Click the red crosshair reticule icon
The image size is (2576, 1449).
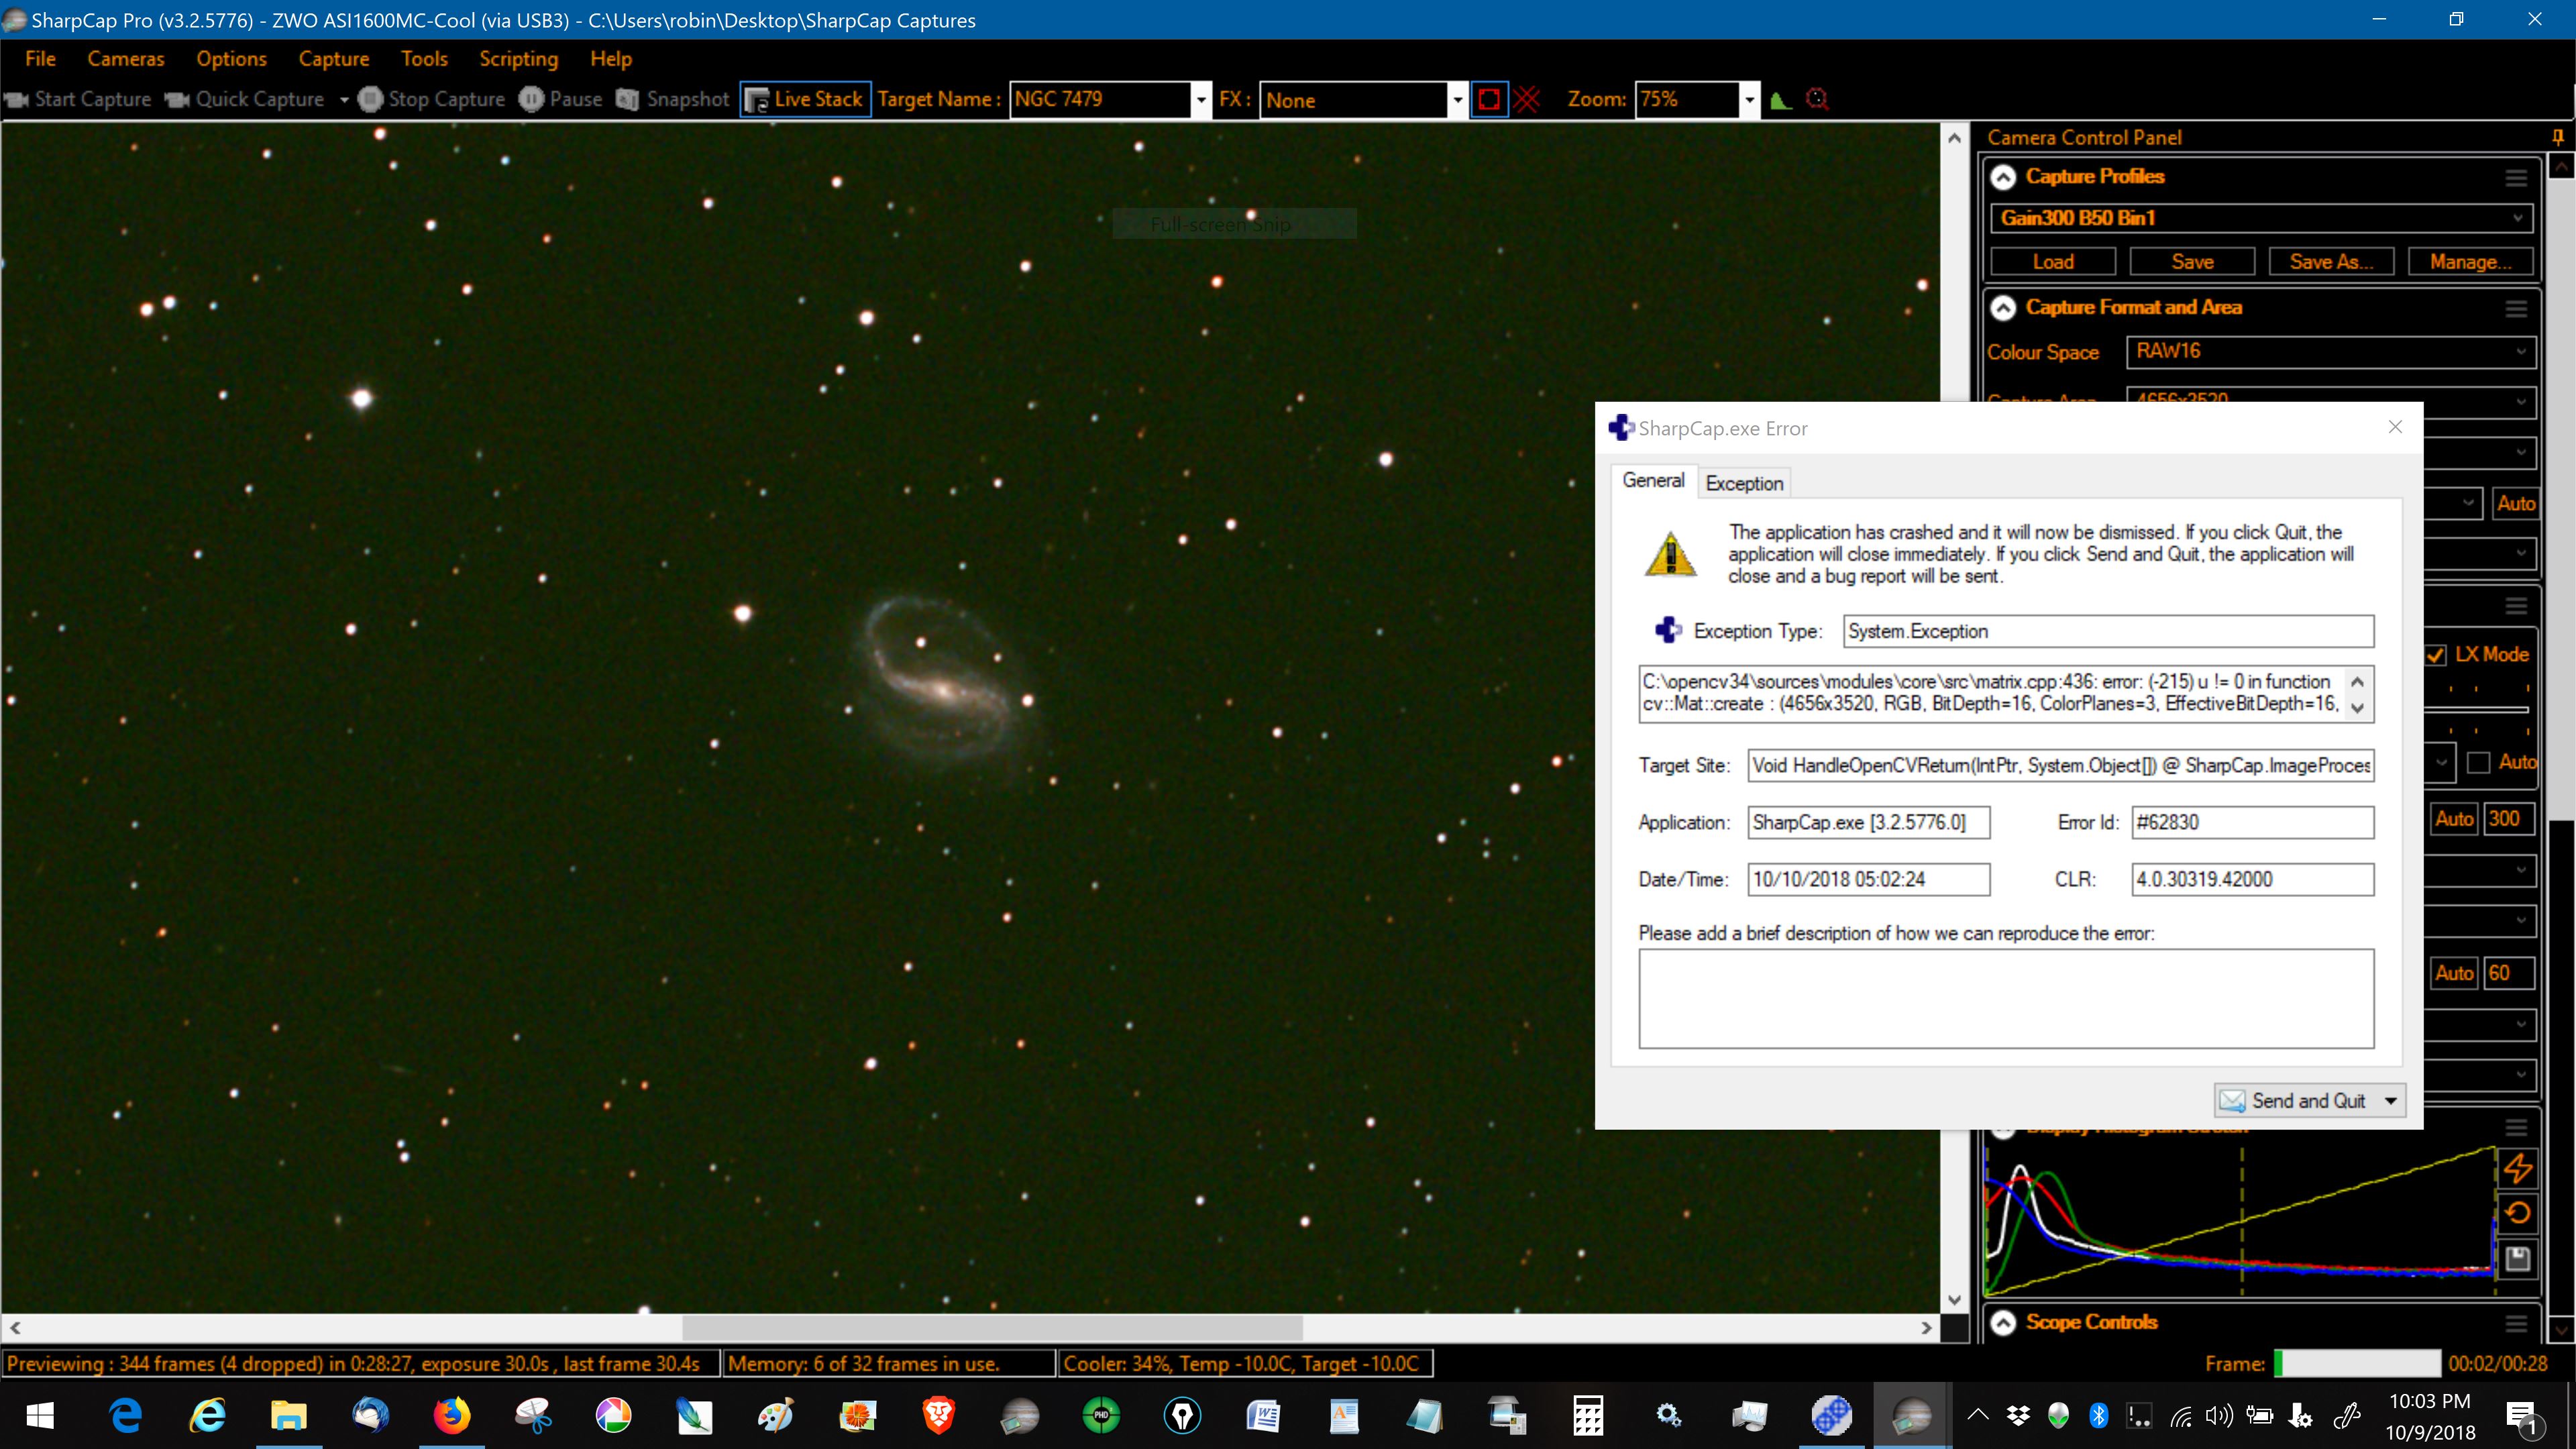pos(1527,99)
